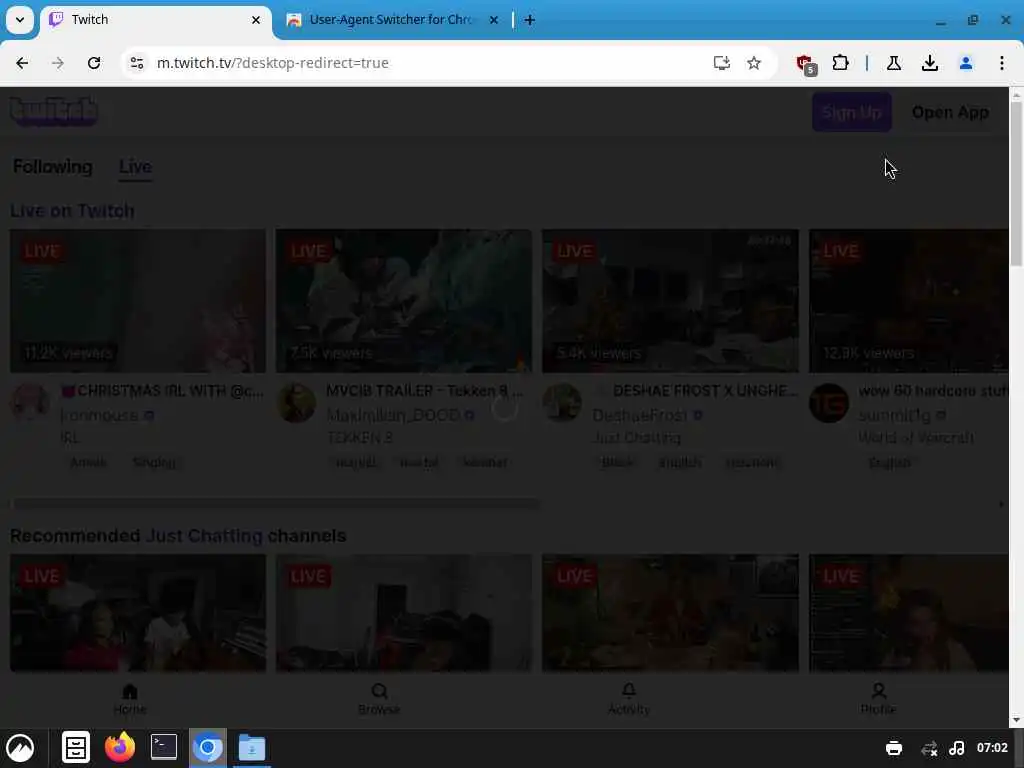Open the DeshaeFrost channel name link

(x=640, y=415)
